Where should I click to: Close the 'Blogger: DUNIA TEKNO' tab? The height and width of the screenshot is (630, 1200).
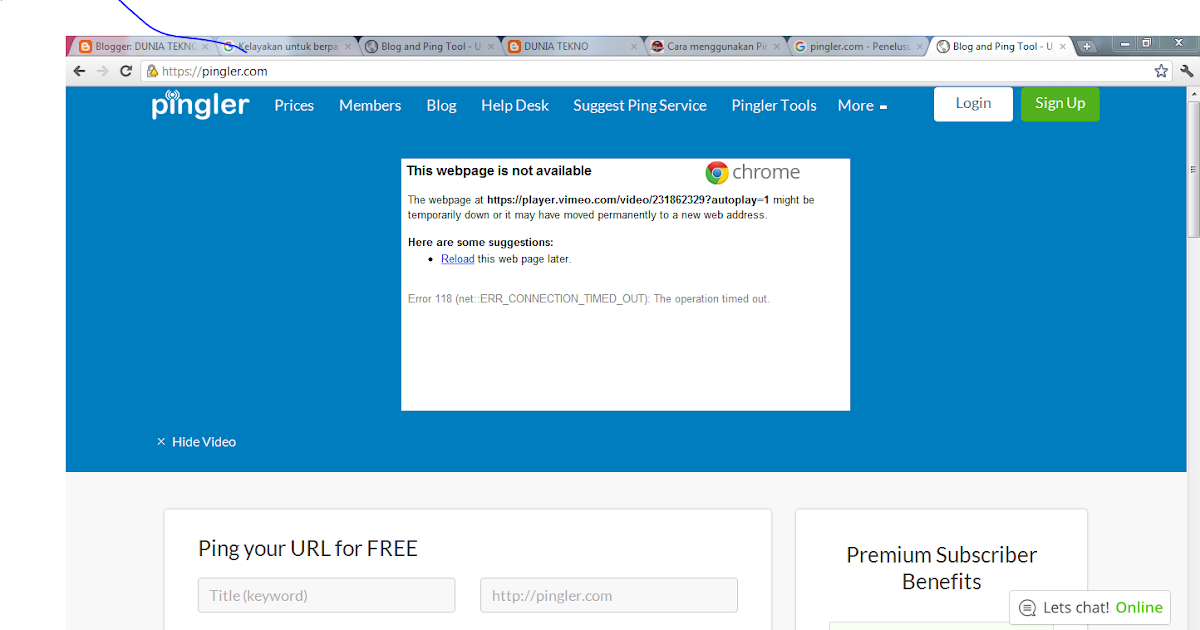[205, 46]
